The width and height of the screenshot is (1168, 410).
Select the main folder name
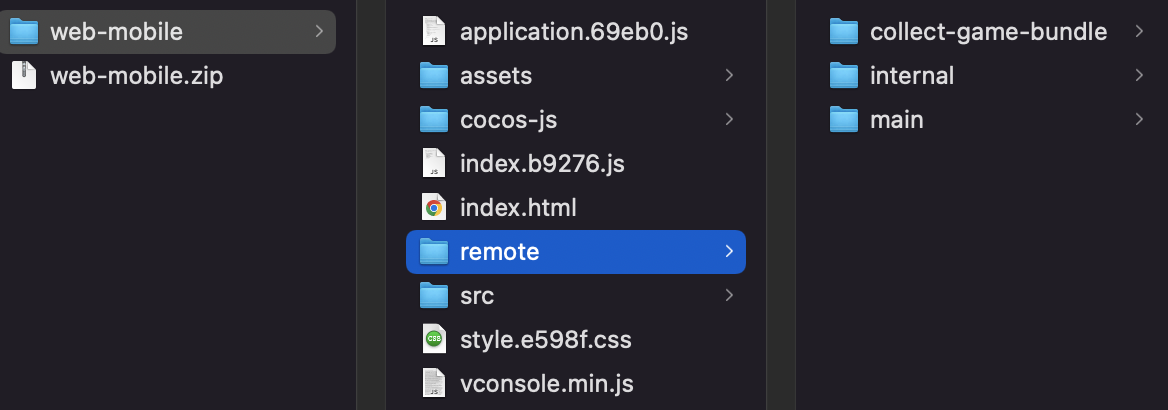click(x=896, y=120)
